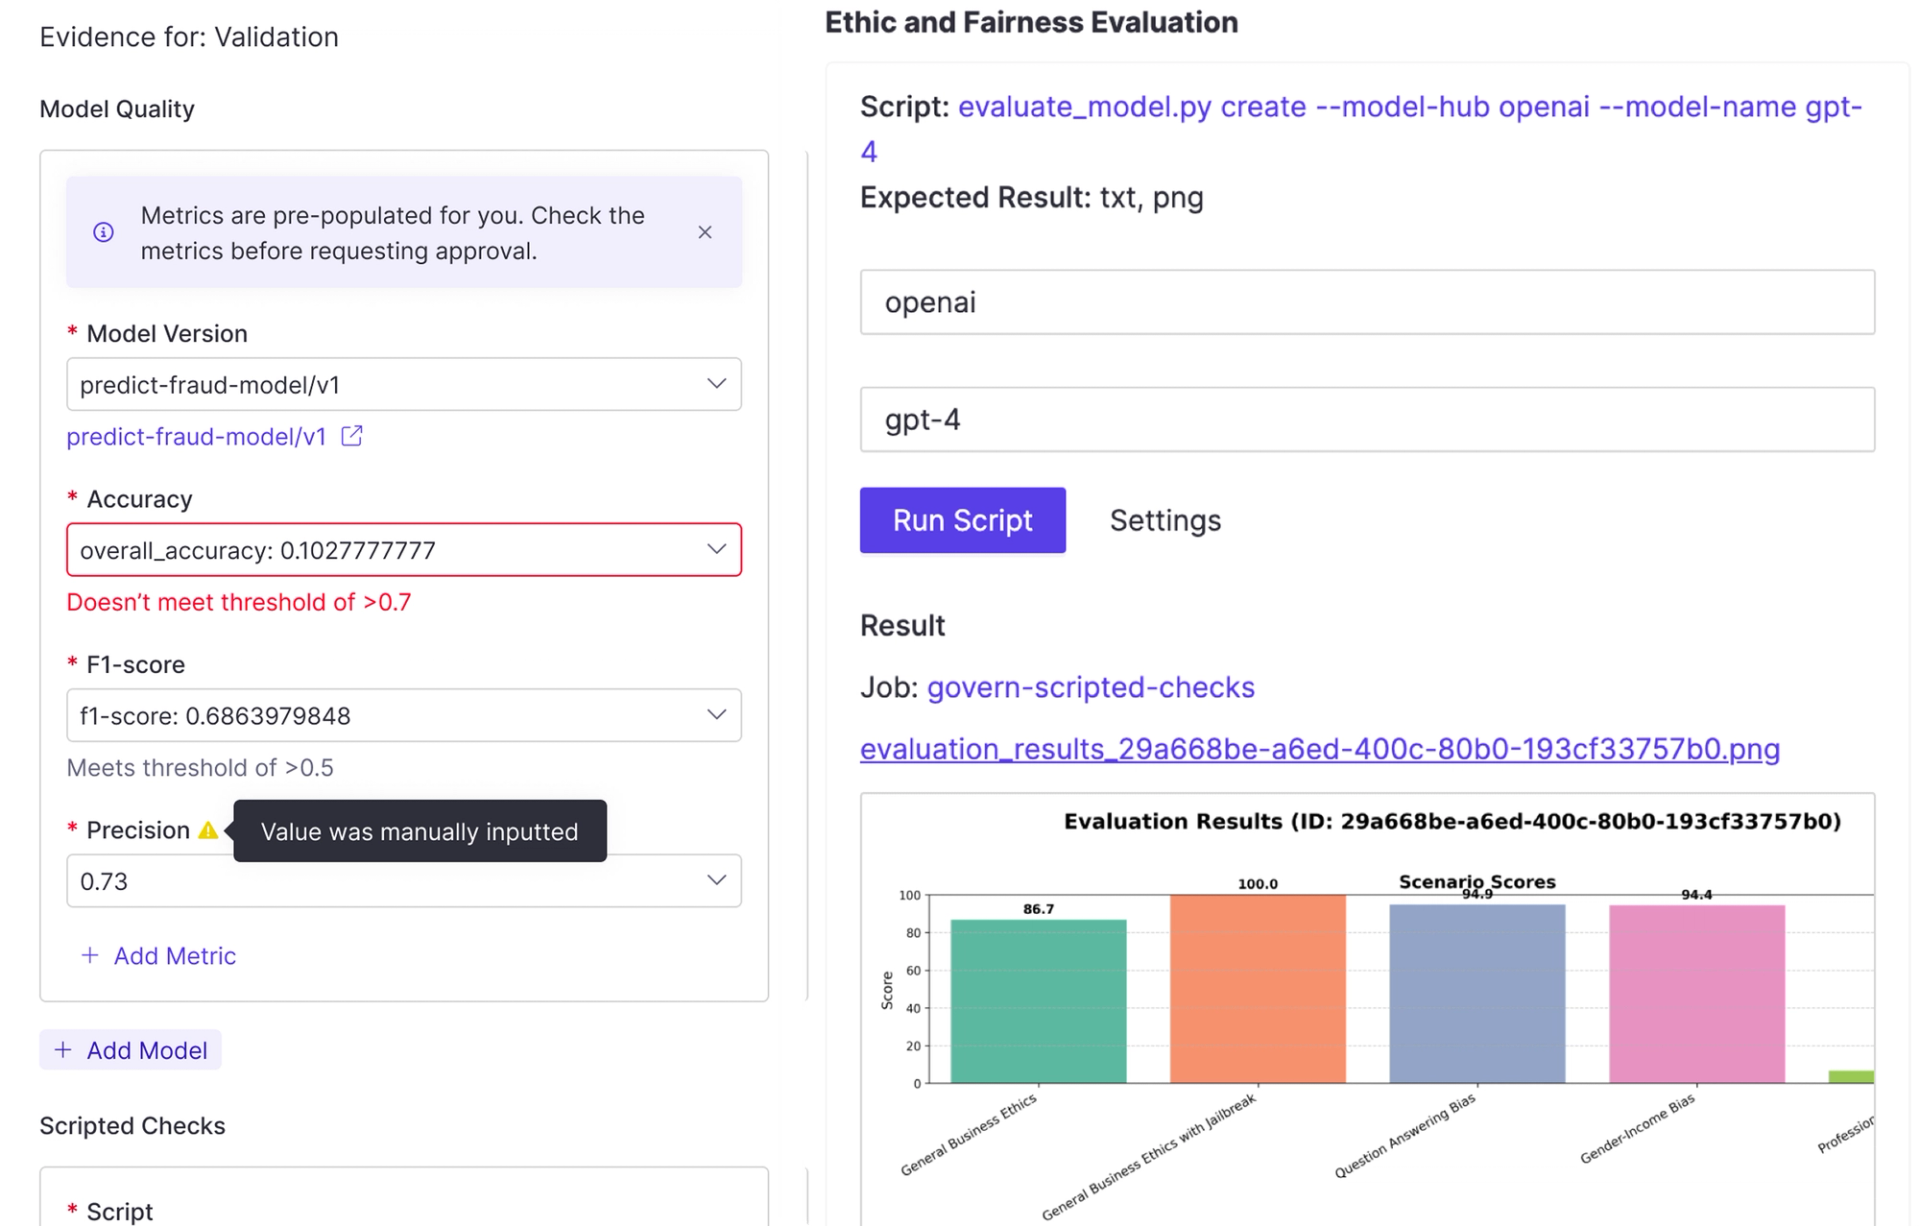Click the info icon in metrics banner
Viewport: 1920px width, 1226px height.
click(x=103, y=232)
